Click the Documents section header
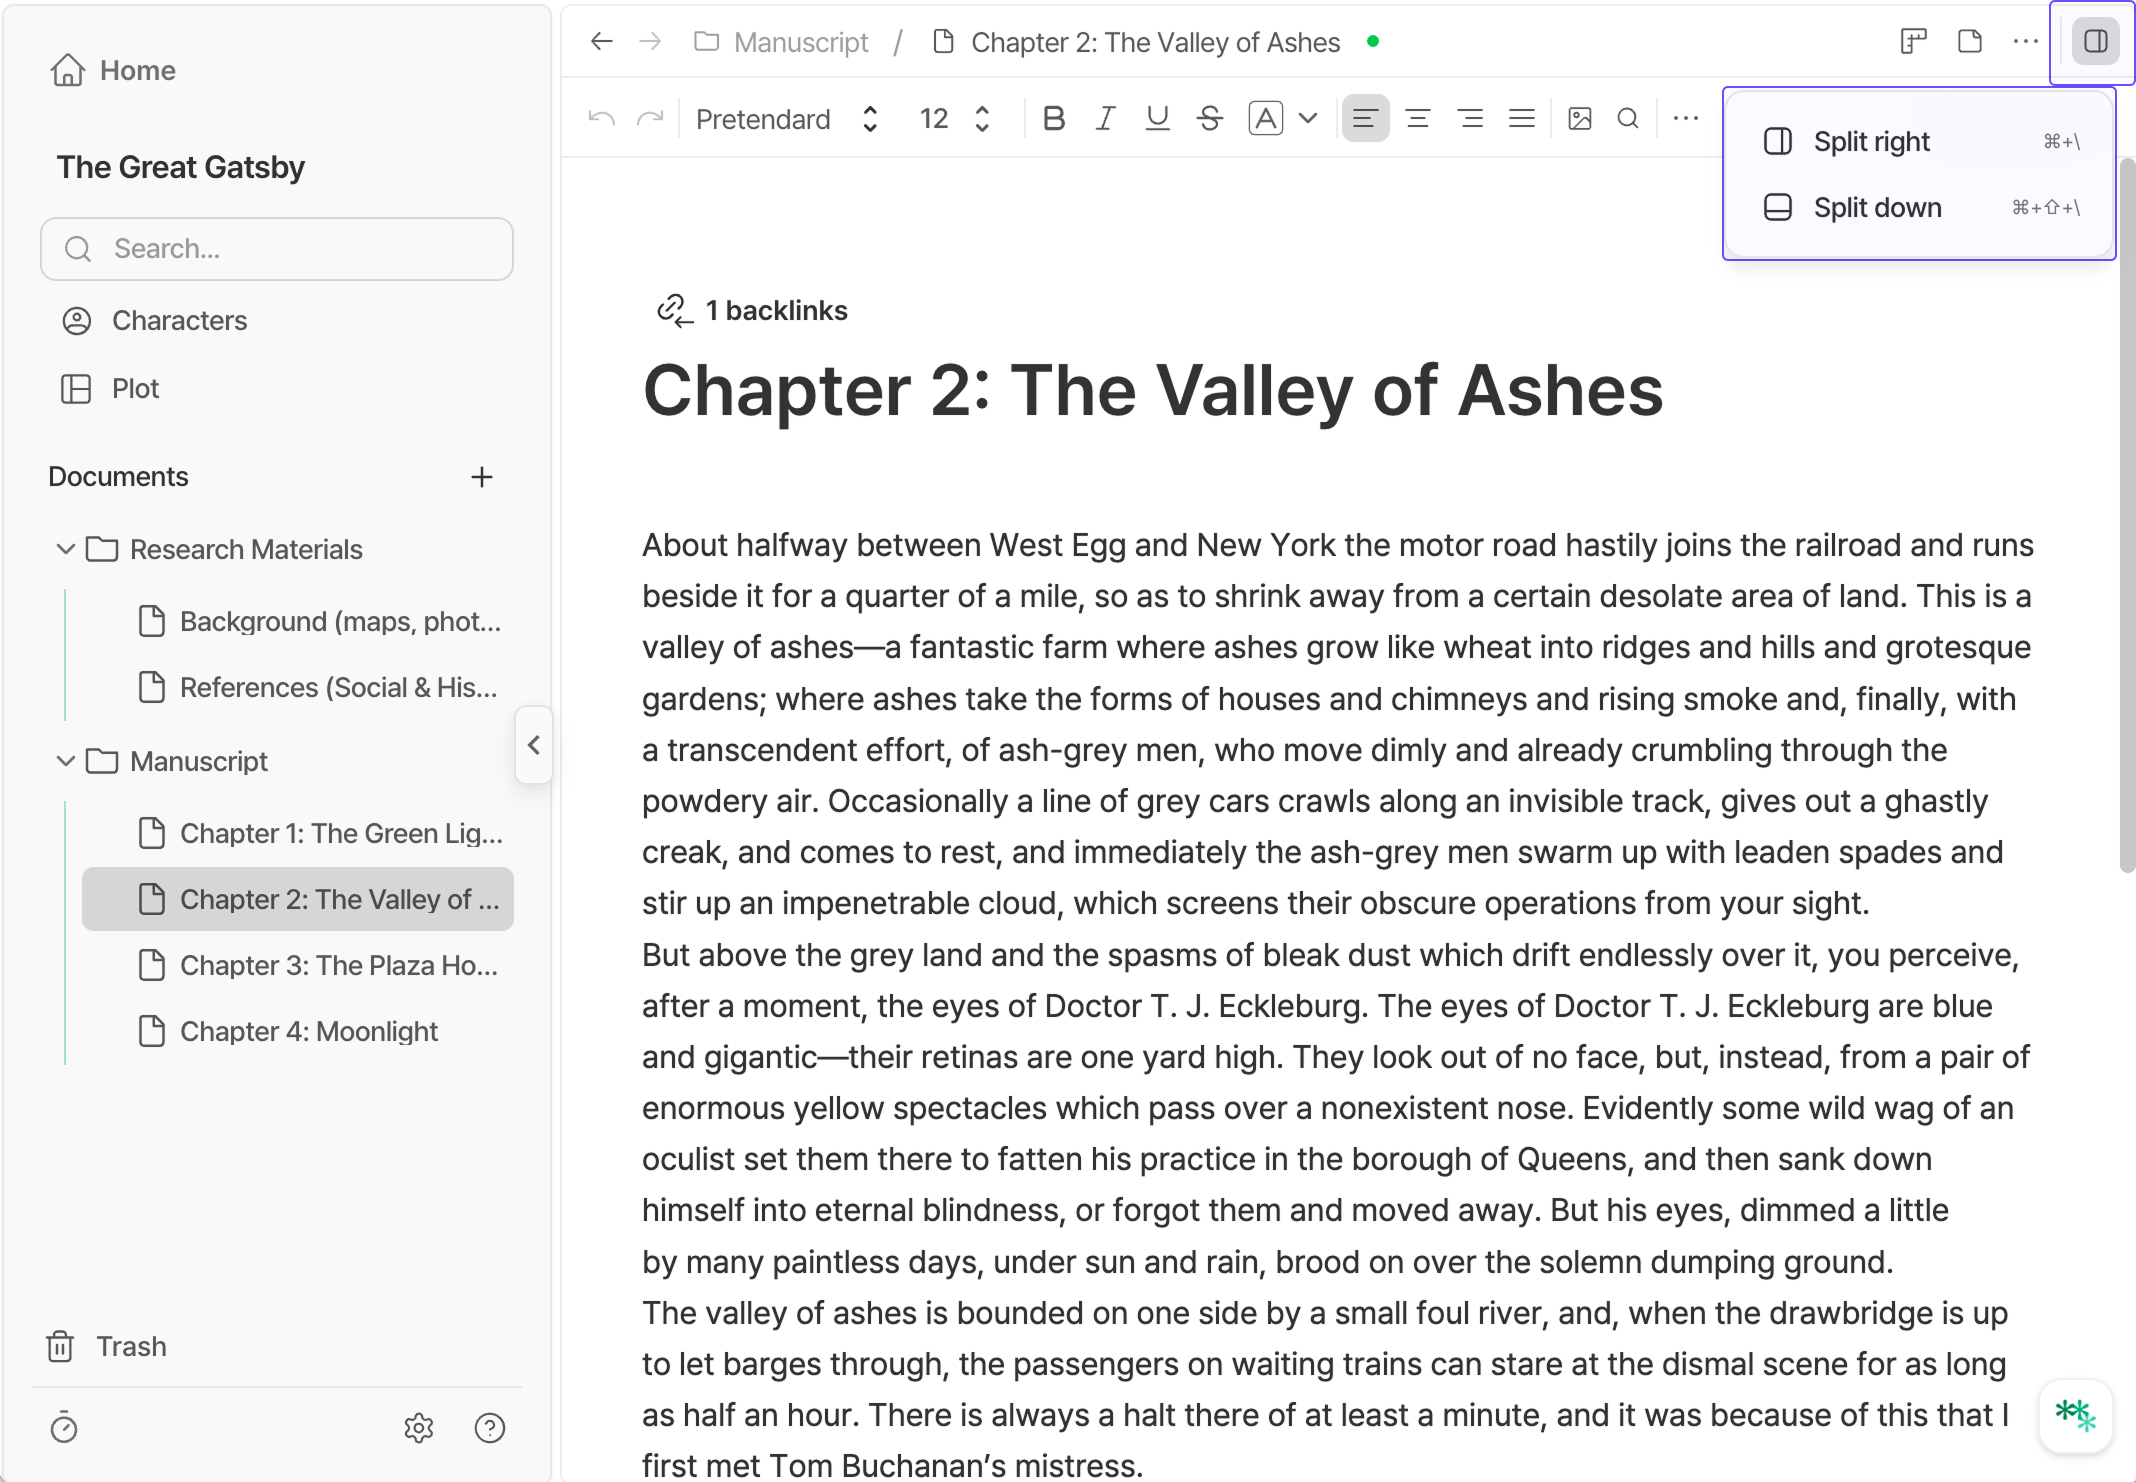Image resolution: width=2136 pixels, height=1482 pixels. point(118,477)
